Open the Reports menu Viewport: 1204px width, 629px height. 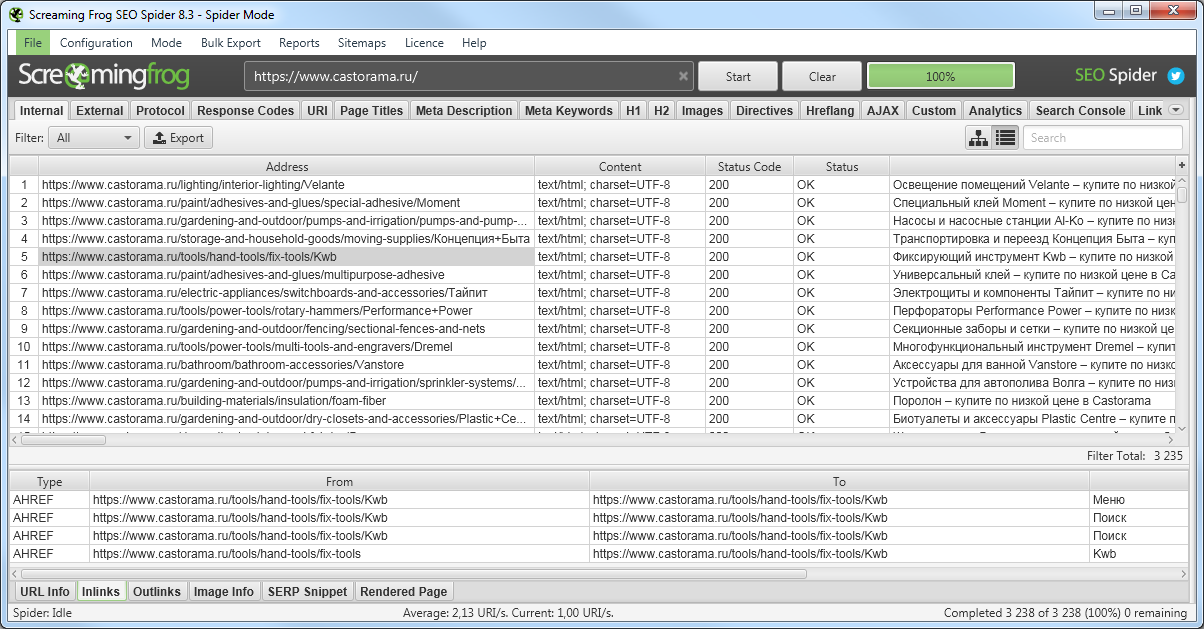coord(299,43)
